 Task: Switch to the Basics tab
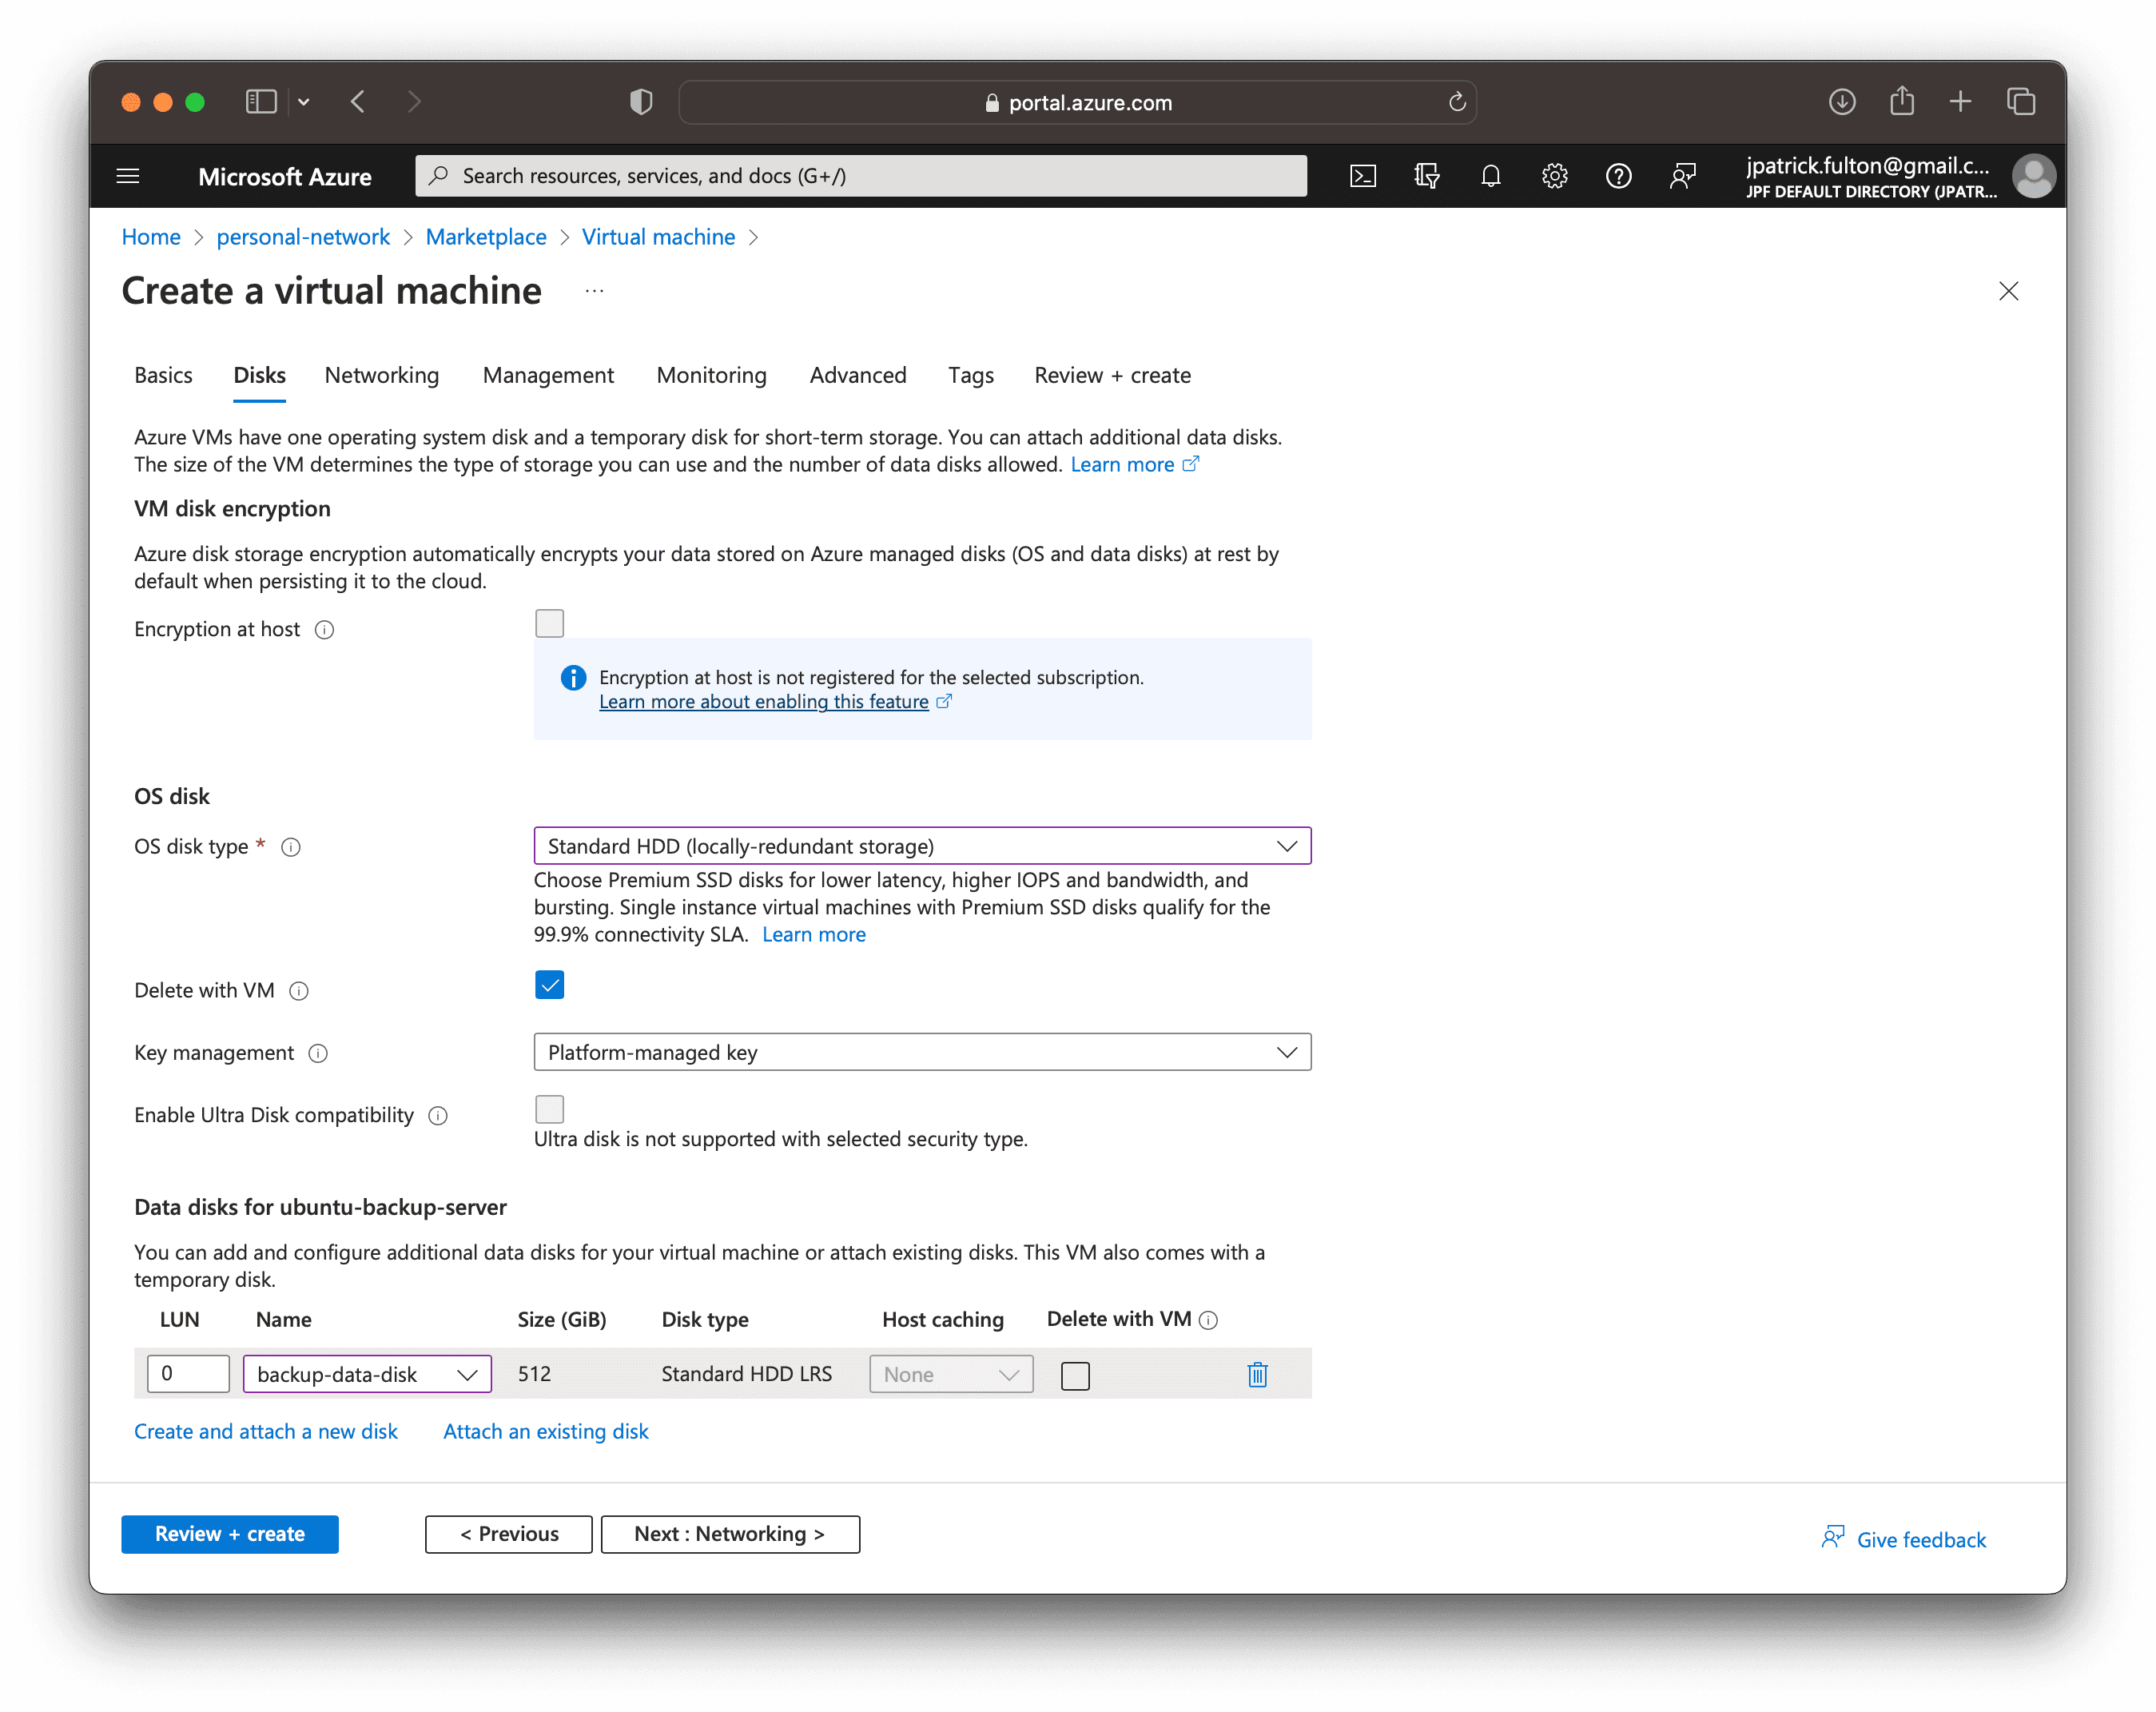(x=163, y=376)
